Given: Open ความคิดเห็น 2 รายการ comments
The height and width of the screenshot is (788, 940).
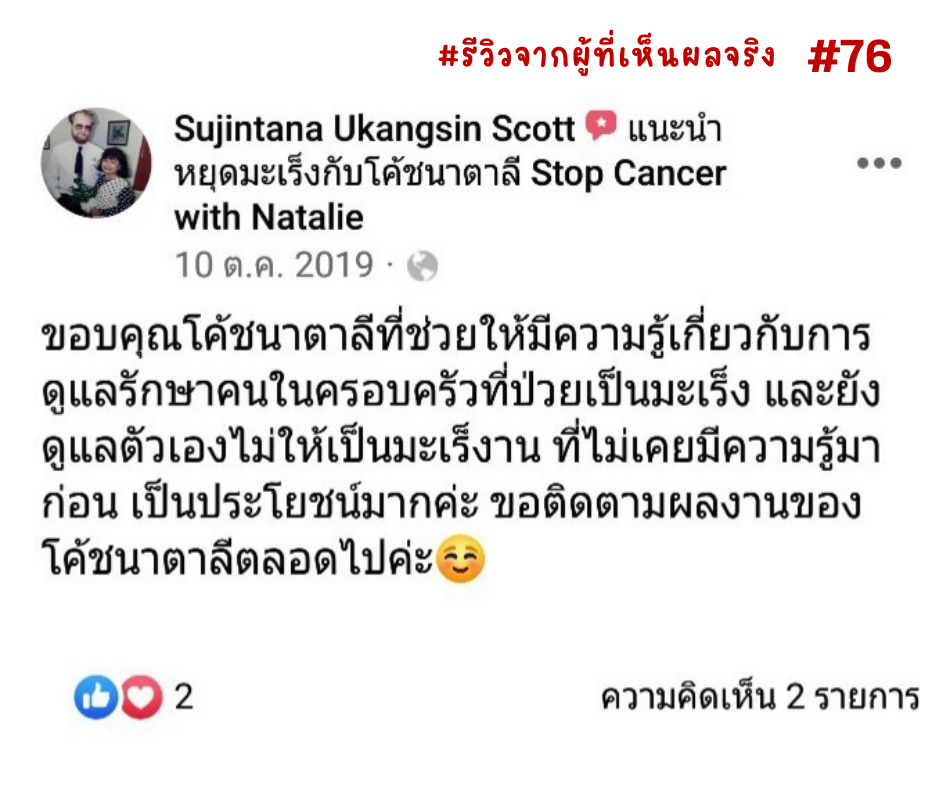Looking at the screenshot, I should pos(760,697).
